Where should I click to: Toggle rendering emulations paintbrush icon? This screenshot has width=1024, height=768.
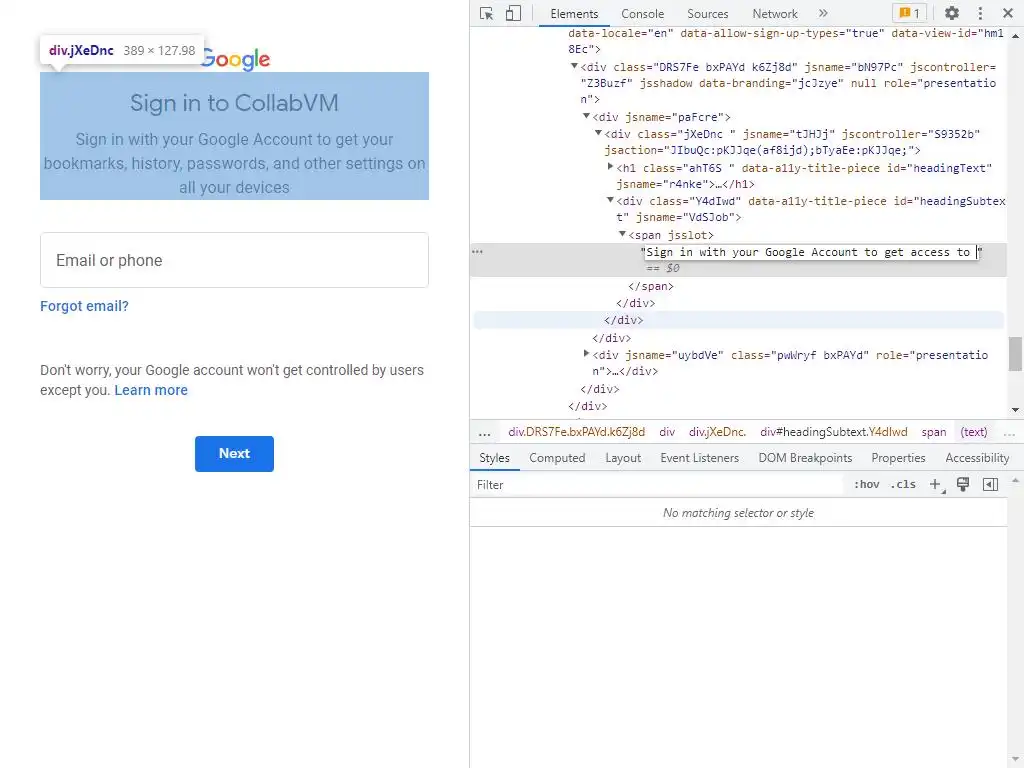click(x=963, y=485)
